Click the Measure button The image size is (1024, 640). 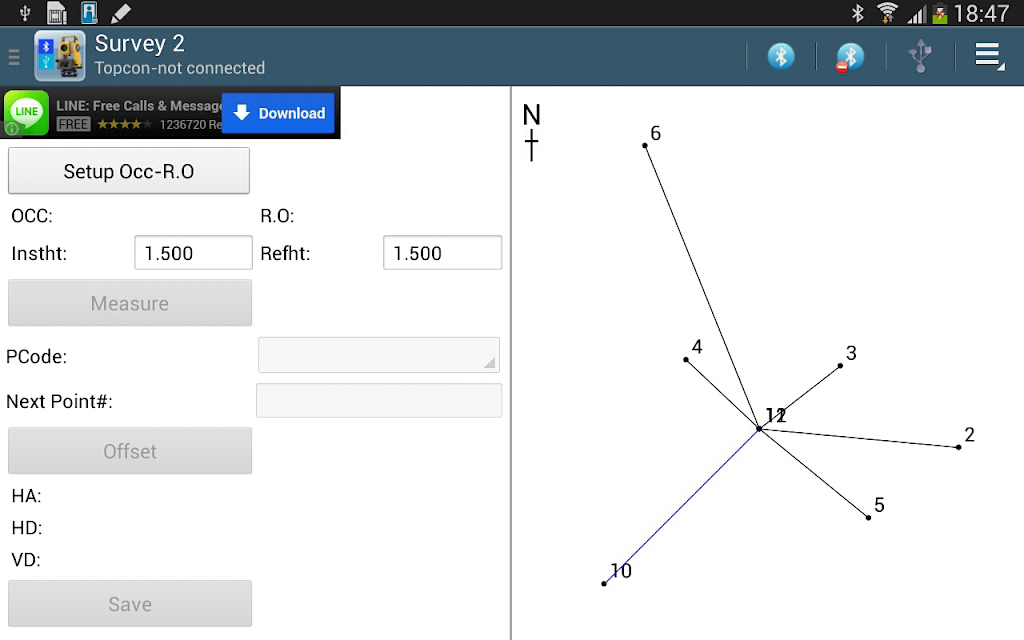129,303
